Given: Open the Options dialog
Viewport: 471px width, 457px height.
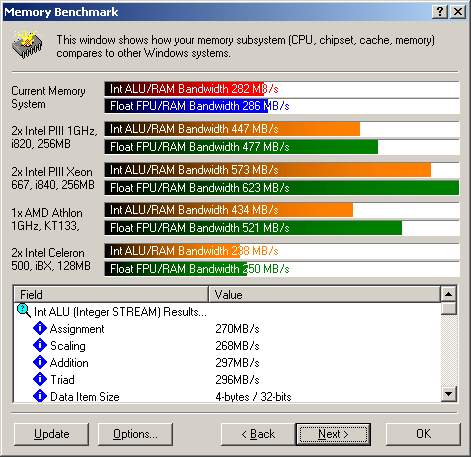Looking at the screenshot, I should click(135, 434).
